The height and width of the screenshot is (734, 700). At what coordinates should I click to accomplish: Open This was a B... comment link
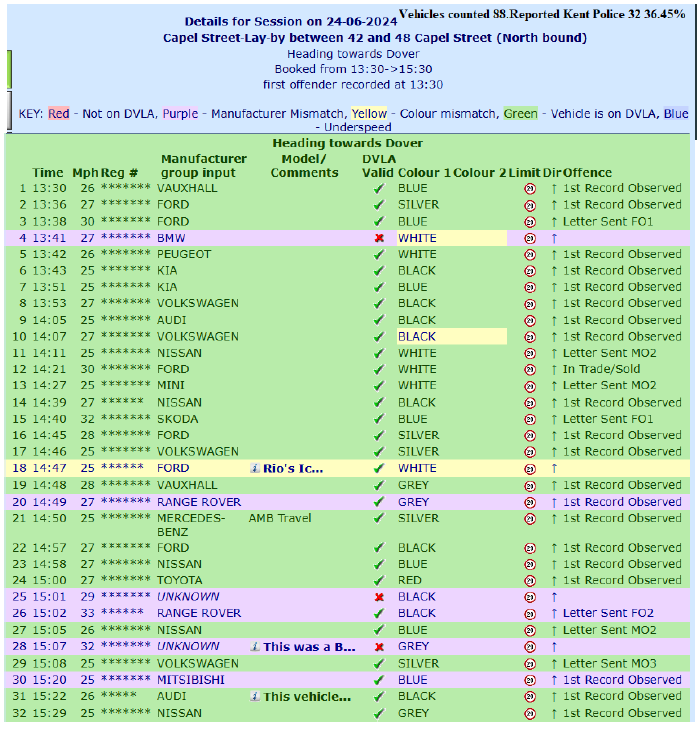pos(309,646)
